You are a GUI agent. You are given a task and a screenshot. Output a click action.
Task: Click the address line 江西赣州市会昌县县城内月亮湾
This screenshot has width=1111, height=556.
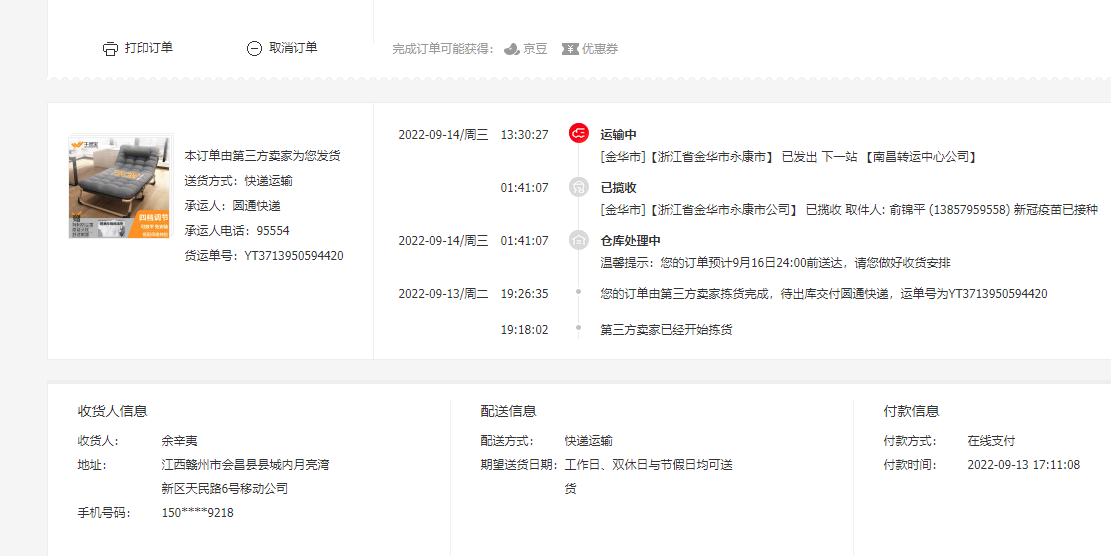tap(245, 465)
